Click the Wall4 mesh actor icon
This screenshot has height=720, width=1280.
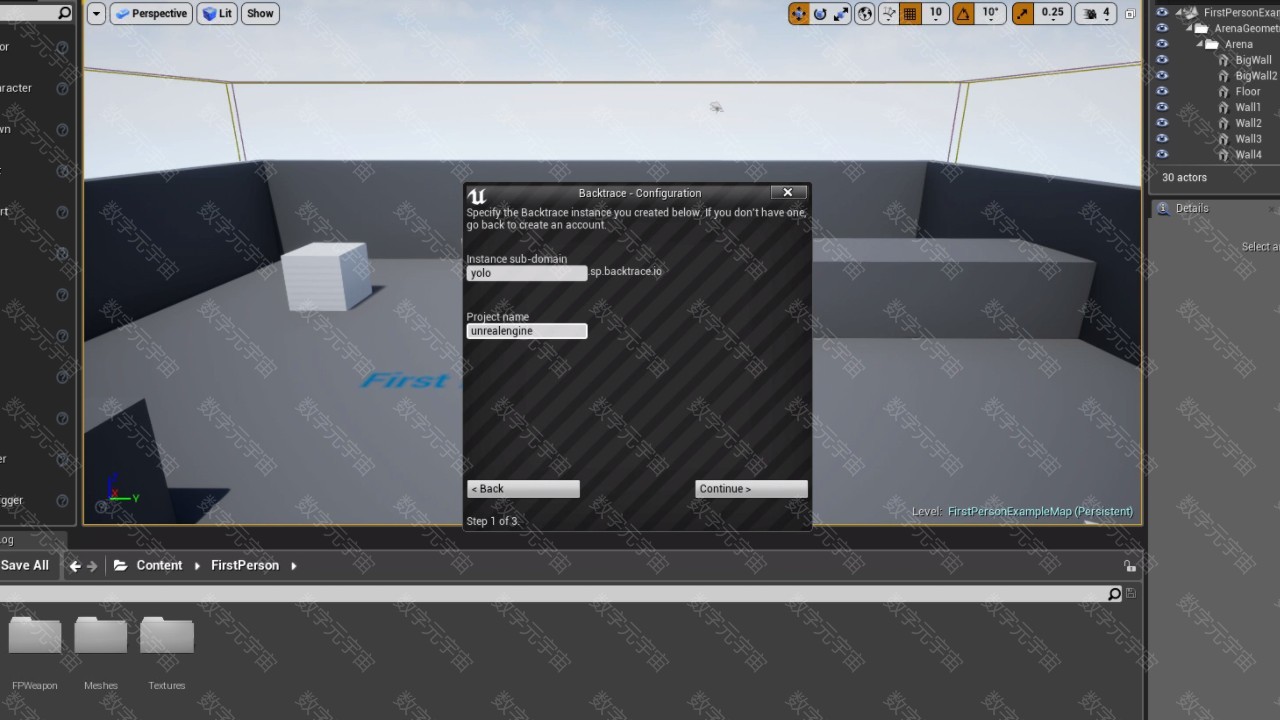1224,155
